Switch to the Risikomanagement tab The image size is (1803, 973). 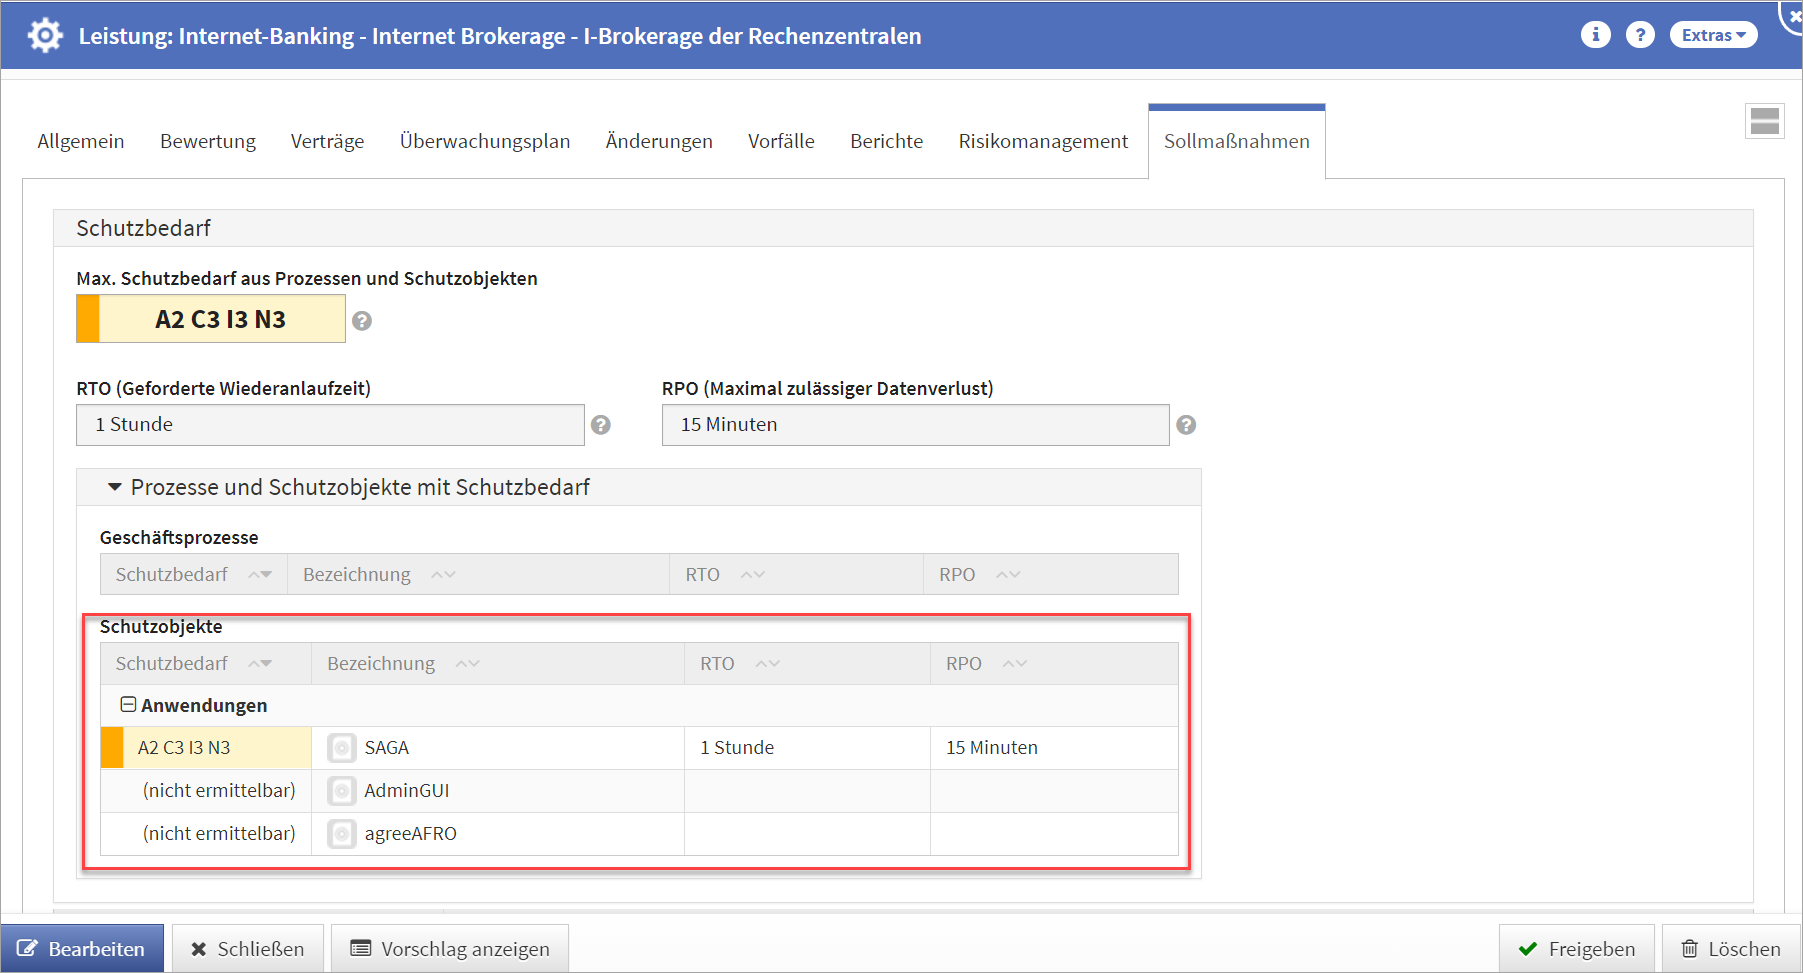(x=1042, y=141)
